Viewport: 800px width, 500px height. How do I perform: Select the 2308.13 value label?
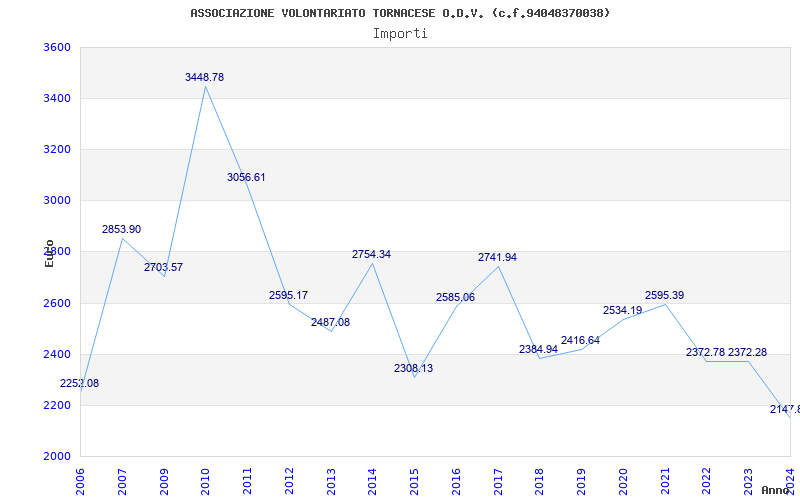click(413, 368)
